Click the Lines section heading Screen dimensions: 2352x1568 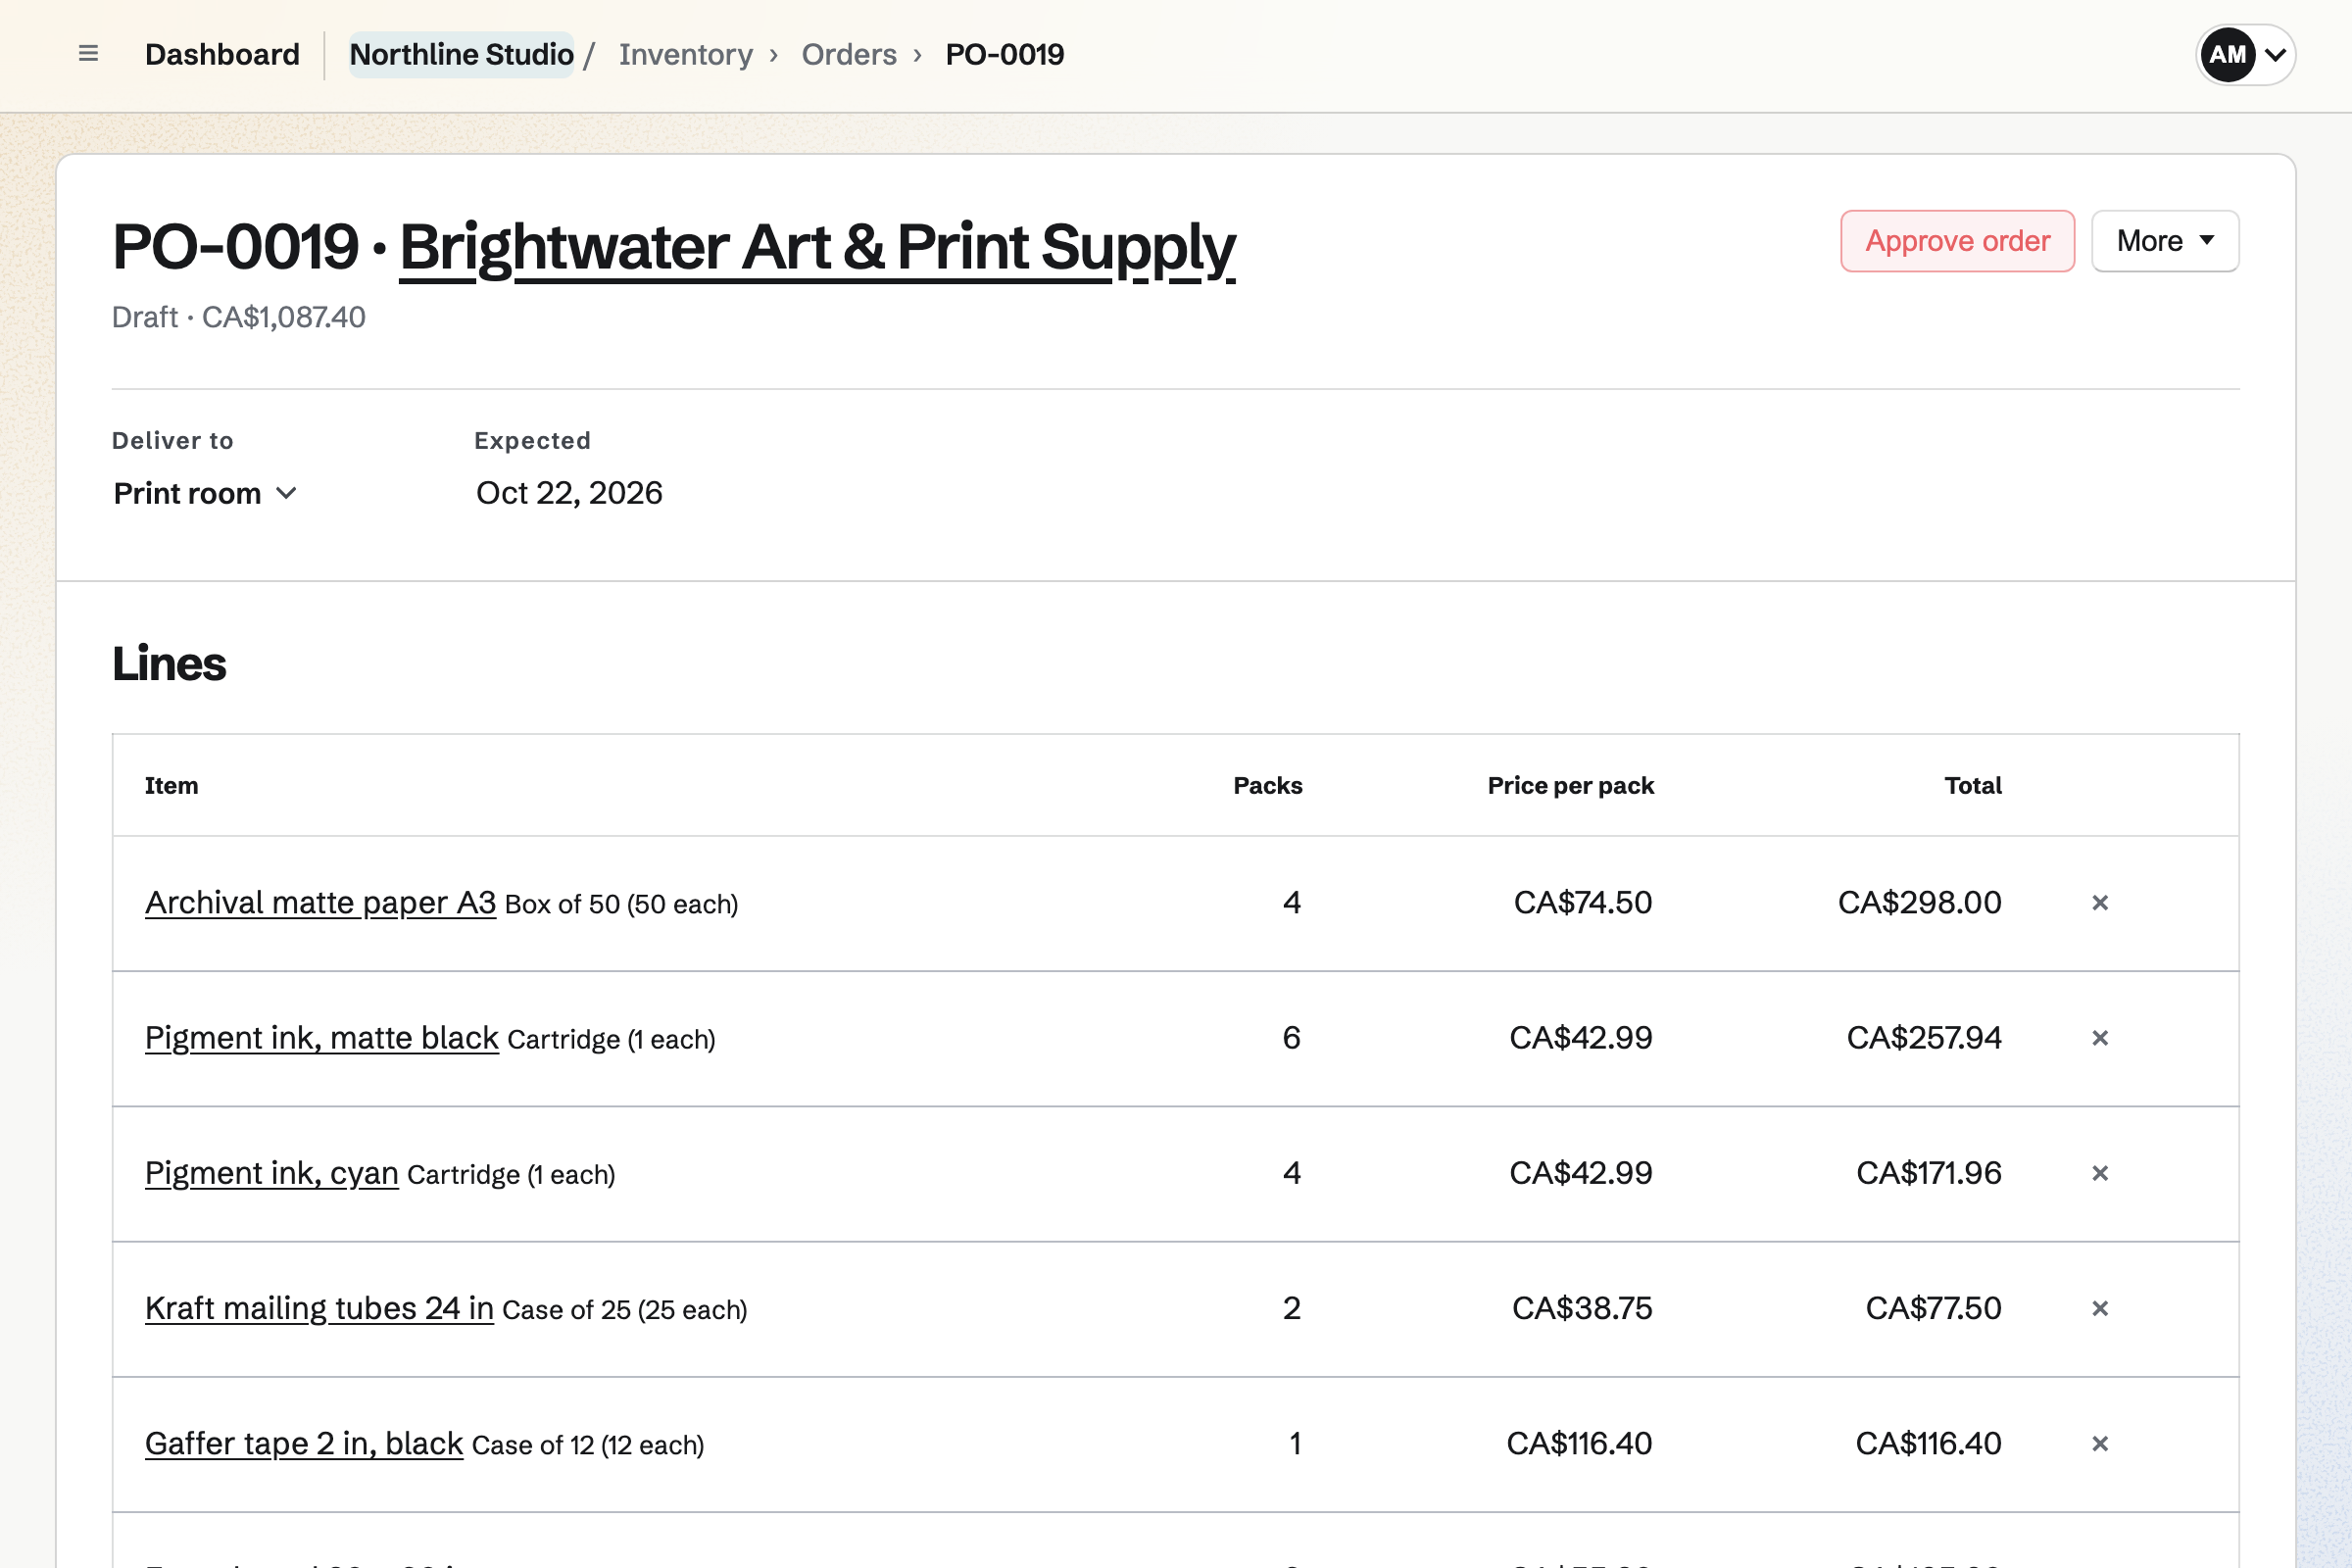pyautogui.click(x=169, y=664)
